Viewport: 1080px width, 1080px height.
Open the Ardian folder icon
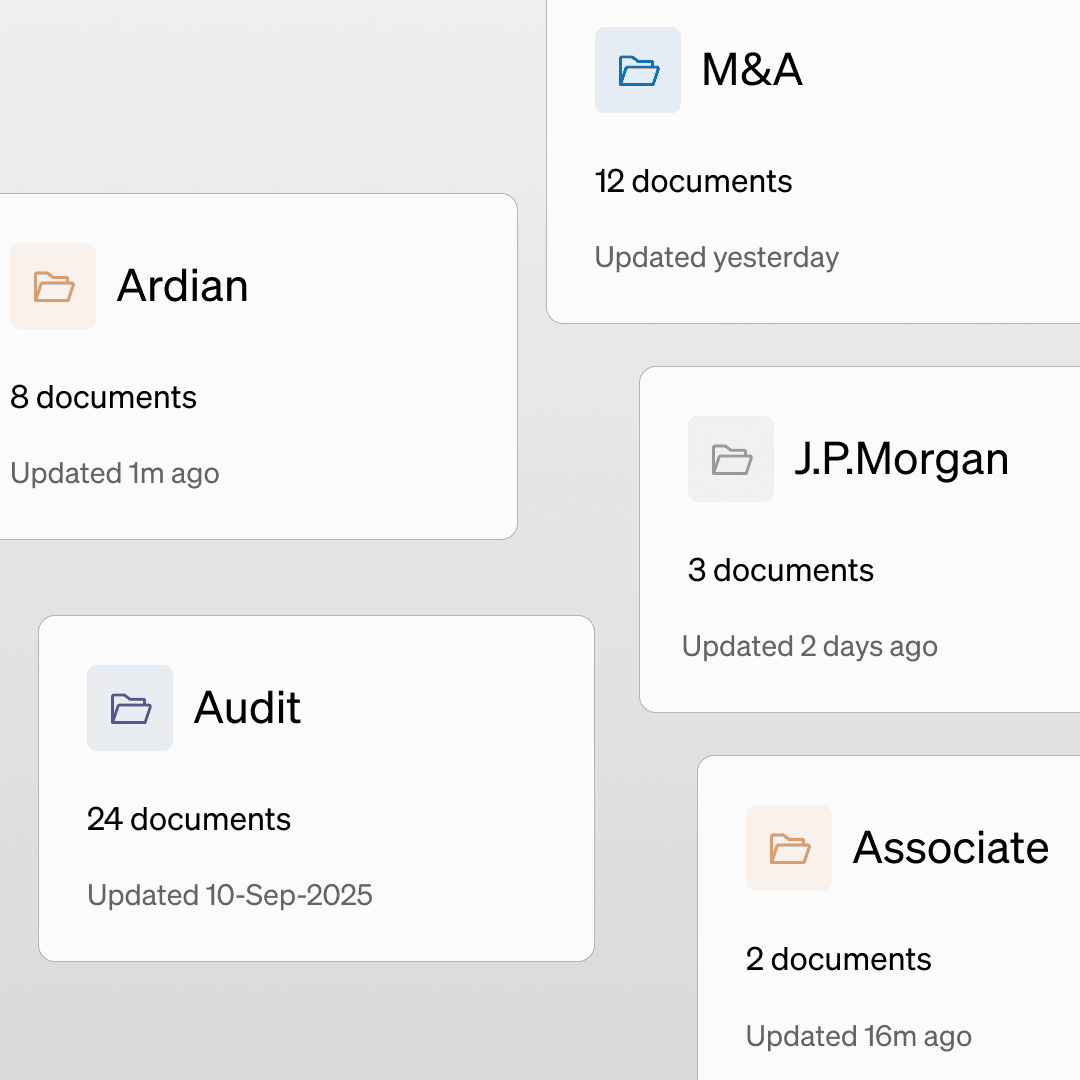(53, 286)
